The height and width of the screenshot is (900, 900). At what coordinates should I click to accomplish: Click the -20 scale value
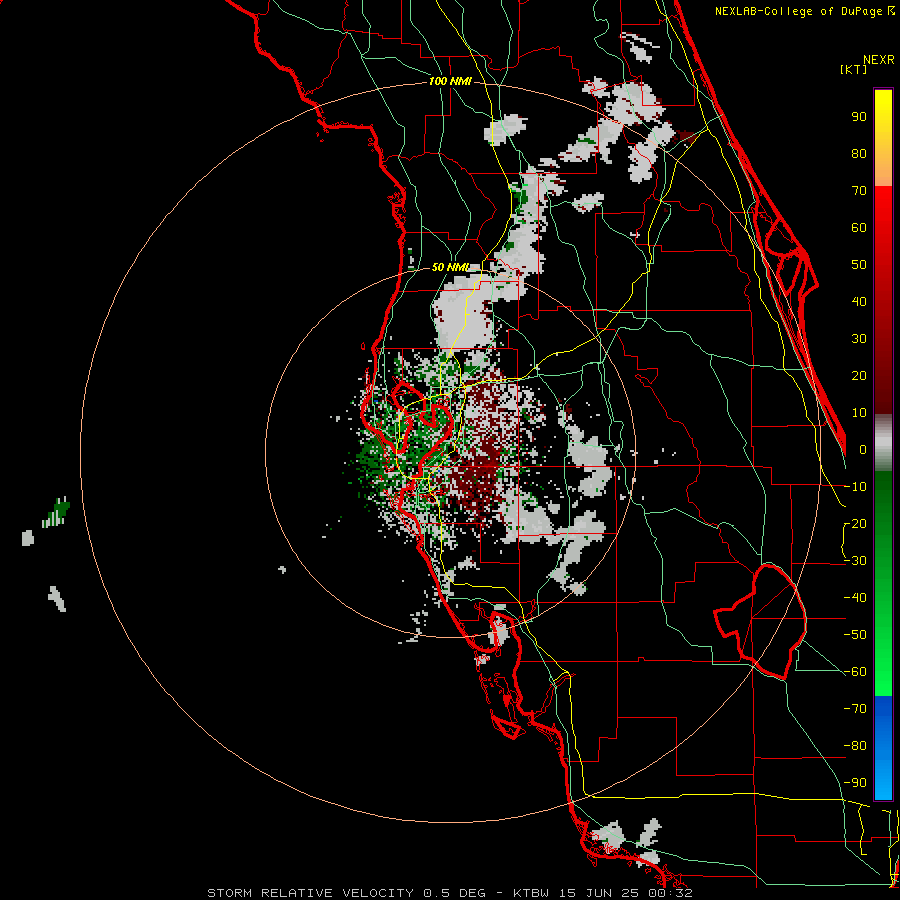tap(855, 523)
